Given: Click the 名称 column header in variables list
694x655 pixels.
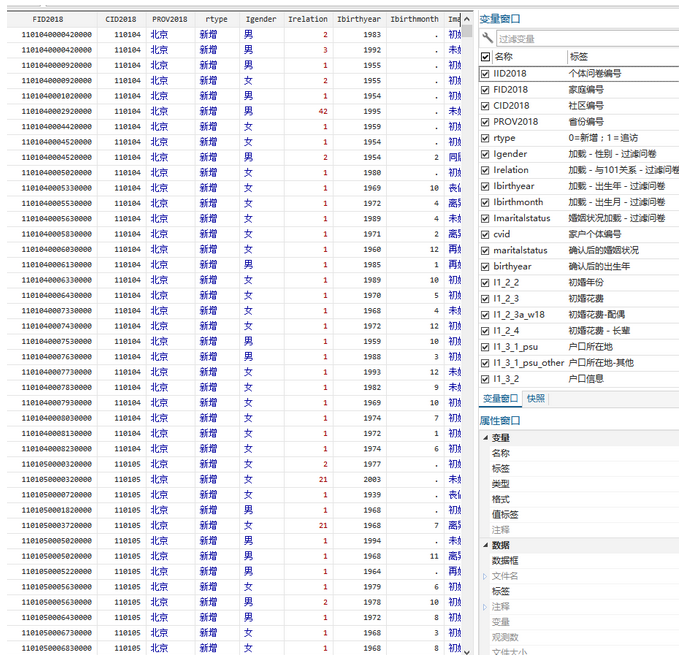Looking at the screenshot, I should point(528,57).
